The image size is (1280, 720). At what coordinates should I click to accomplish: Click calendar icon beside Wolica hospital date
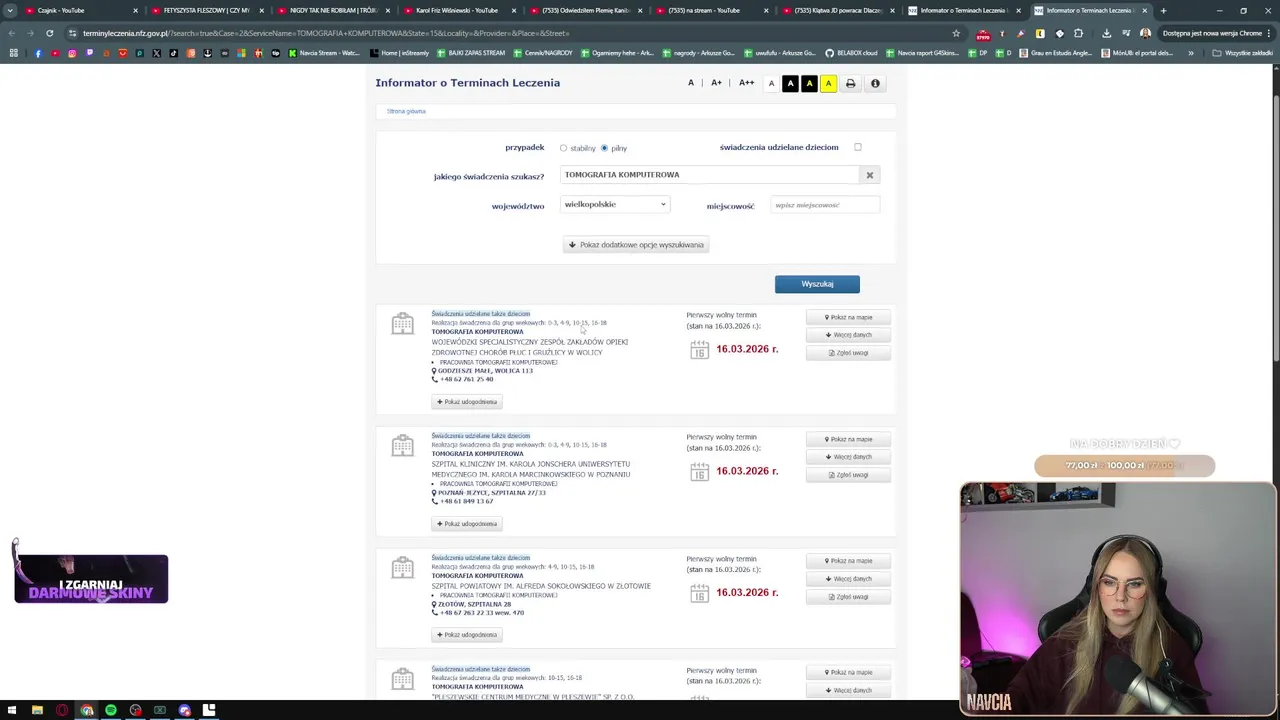coord(699,349)
